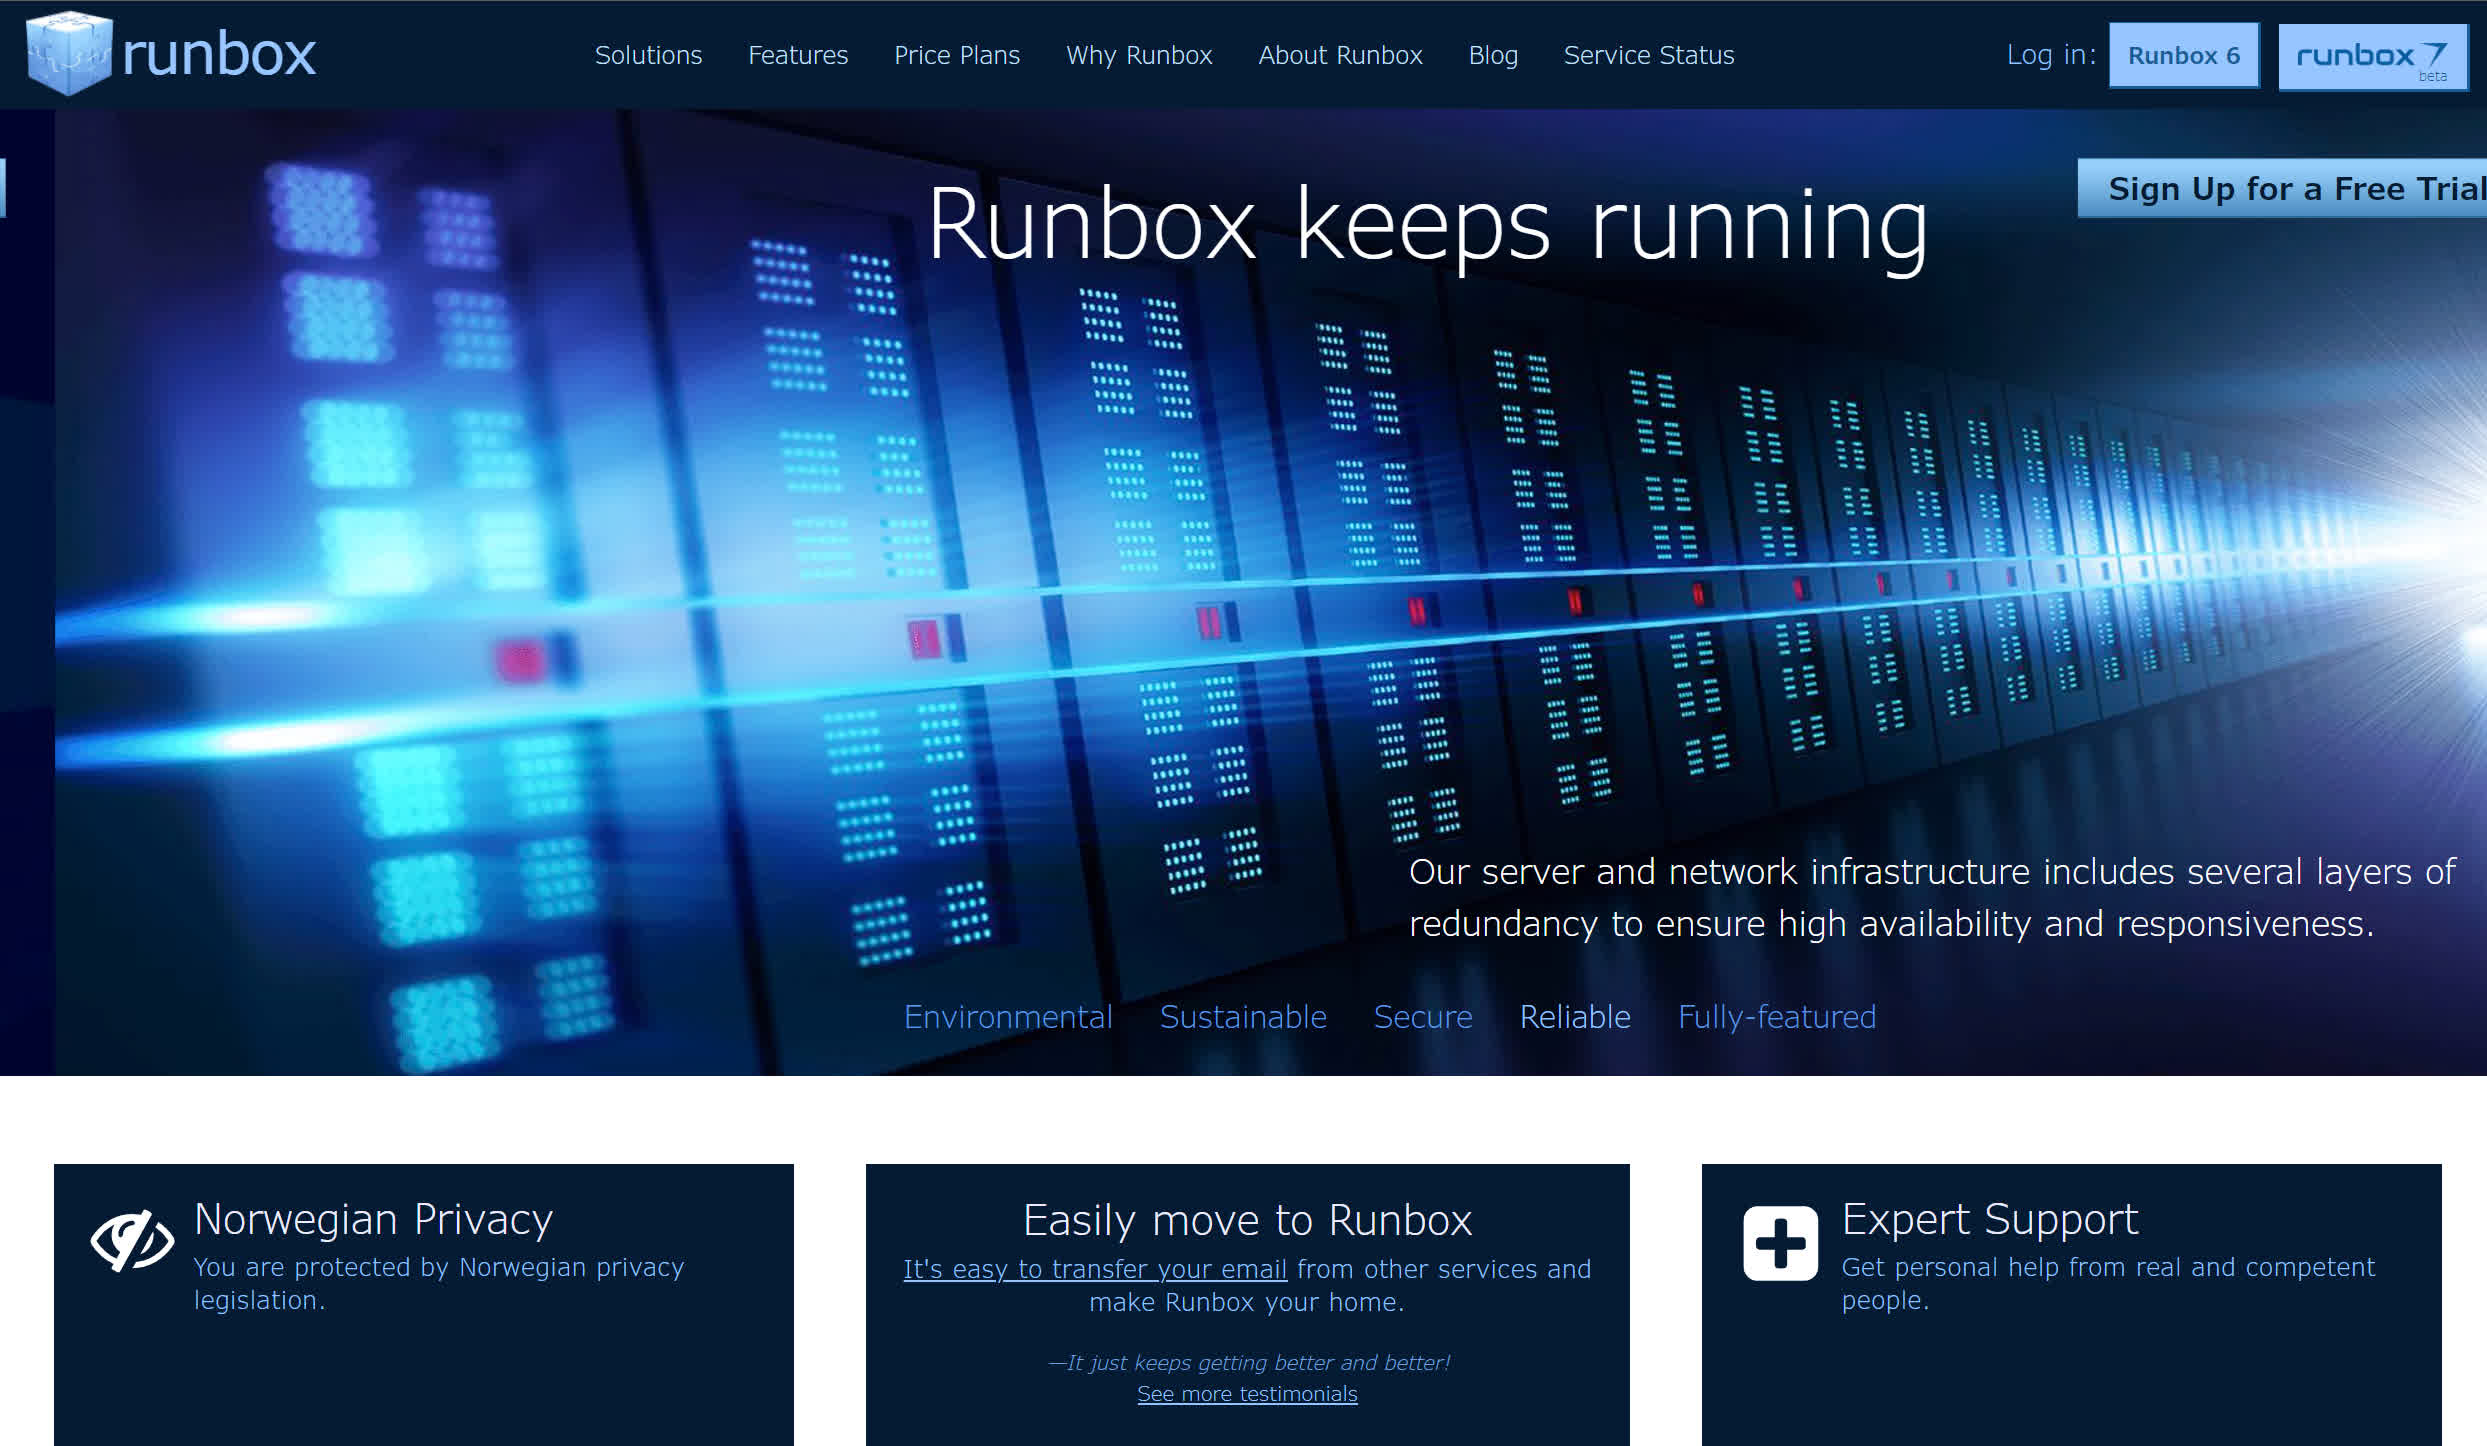2487x1446 pixels.
Task: Open the Why Runbox menu
Action: pos(1139,55)
